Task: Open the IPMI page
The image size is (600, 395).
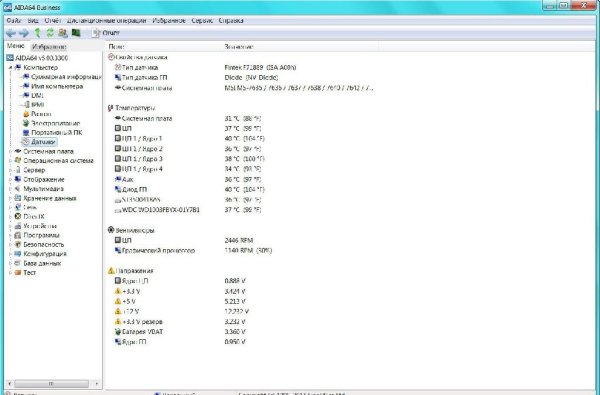Action: tap(33, 104)
